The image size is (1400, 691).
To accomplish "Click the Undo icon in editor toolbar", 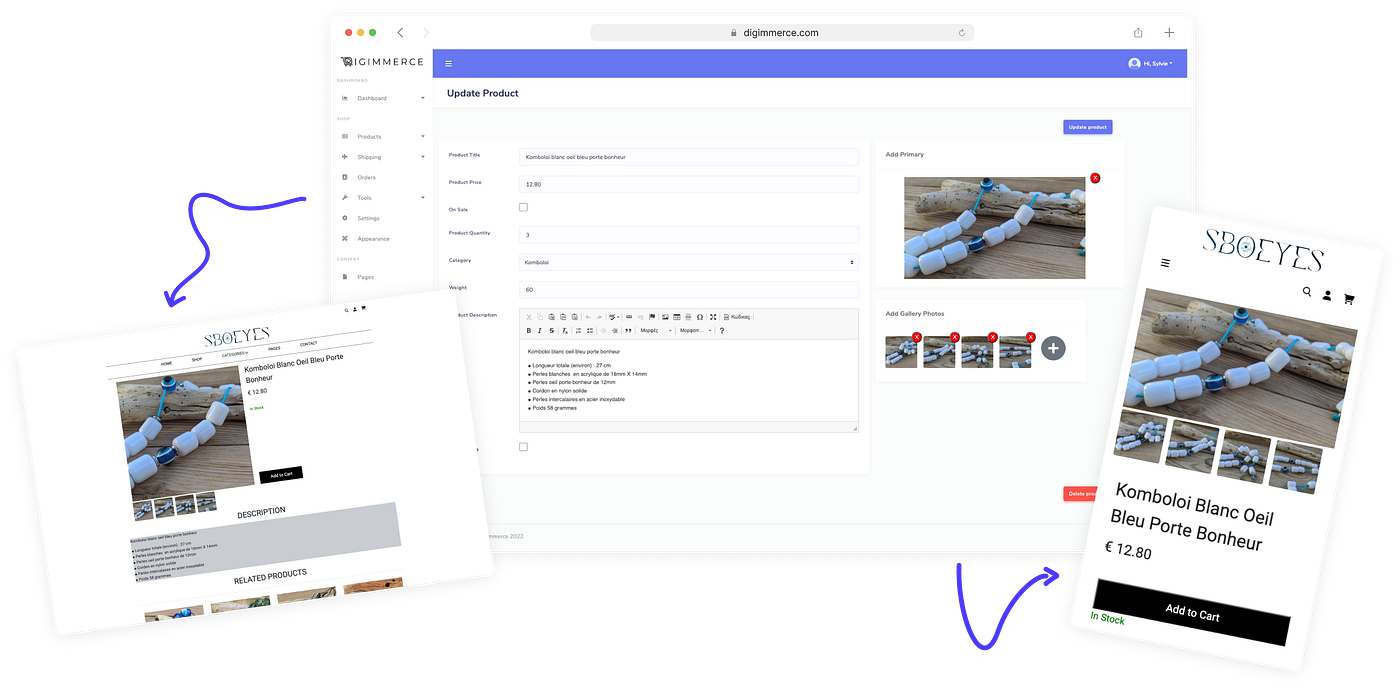I will 588,317.
